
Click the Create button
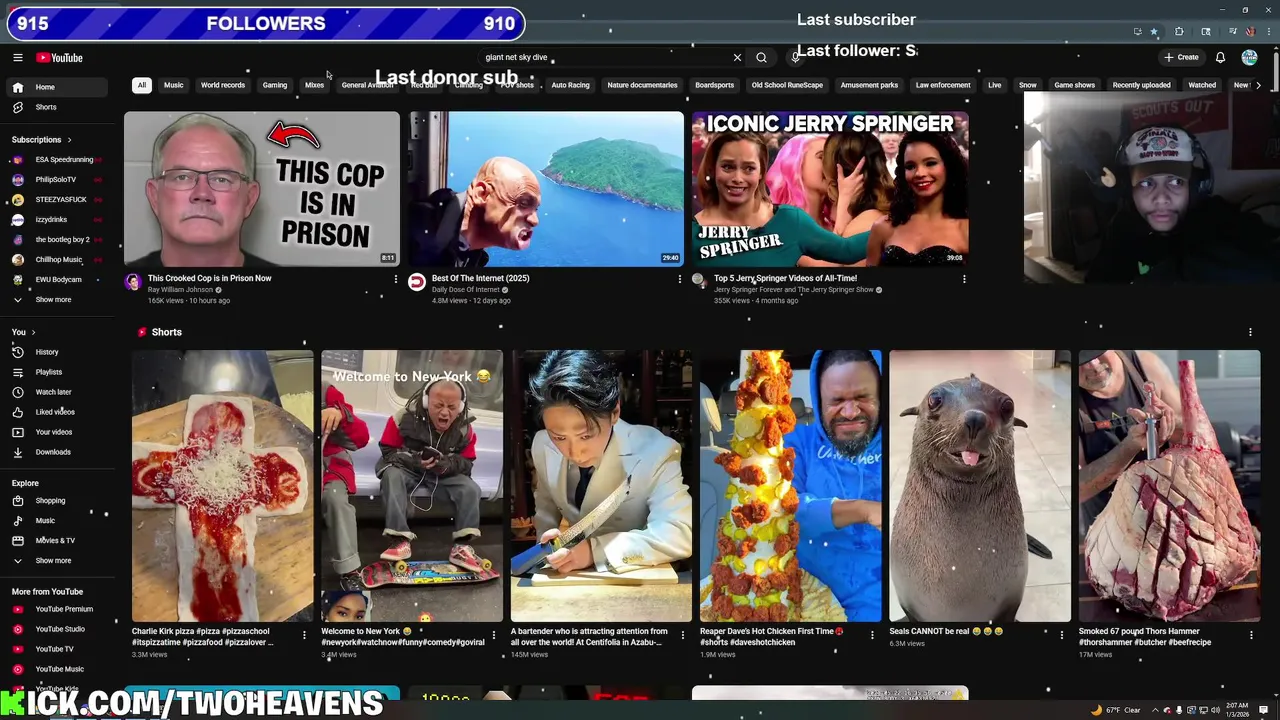tap(1181, 58)
